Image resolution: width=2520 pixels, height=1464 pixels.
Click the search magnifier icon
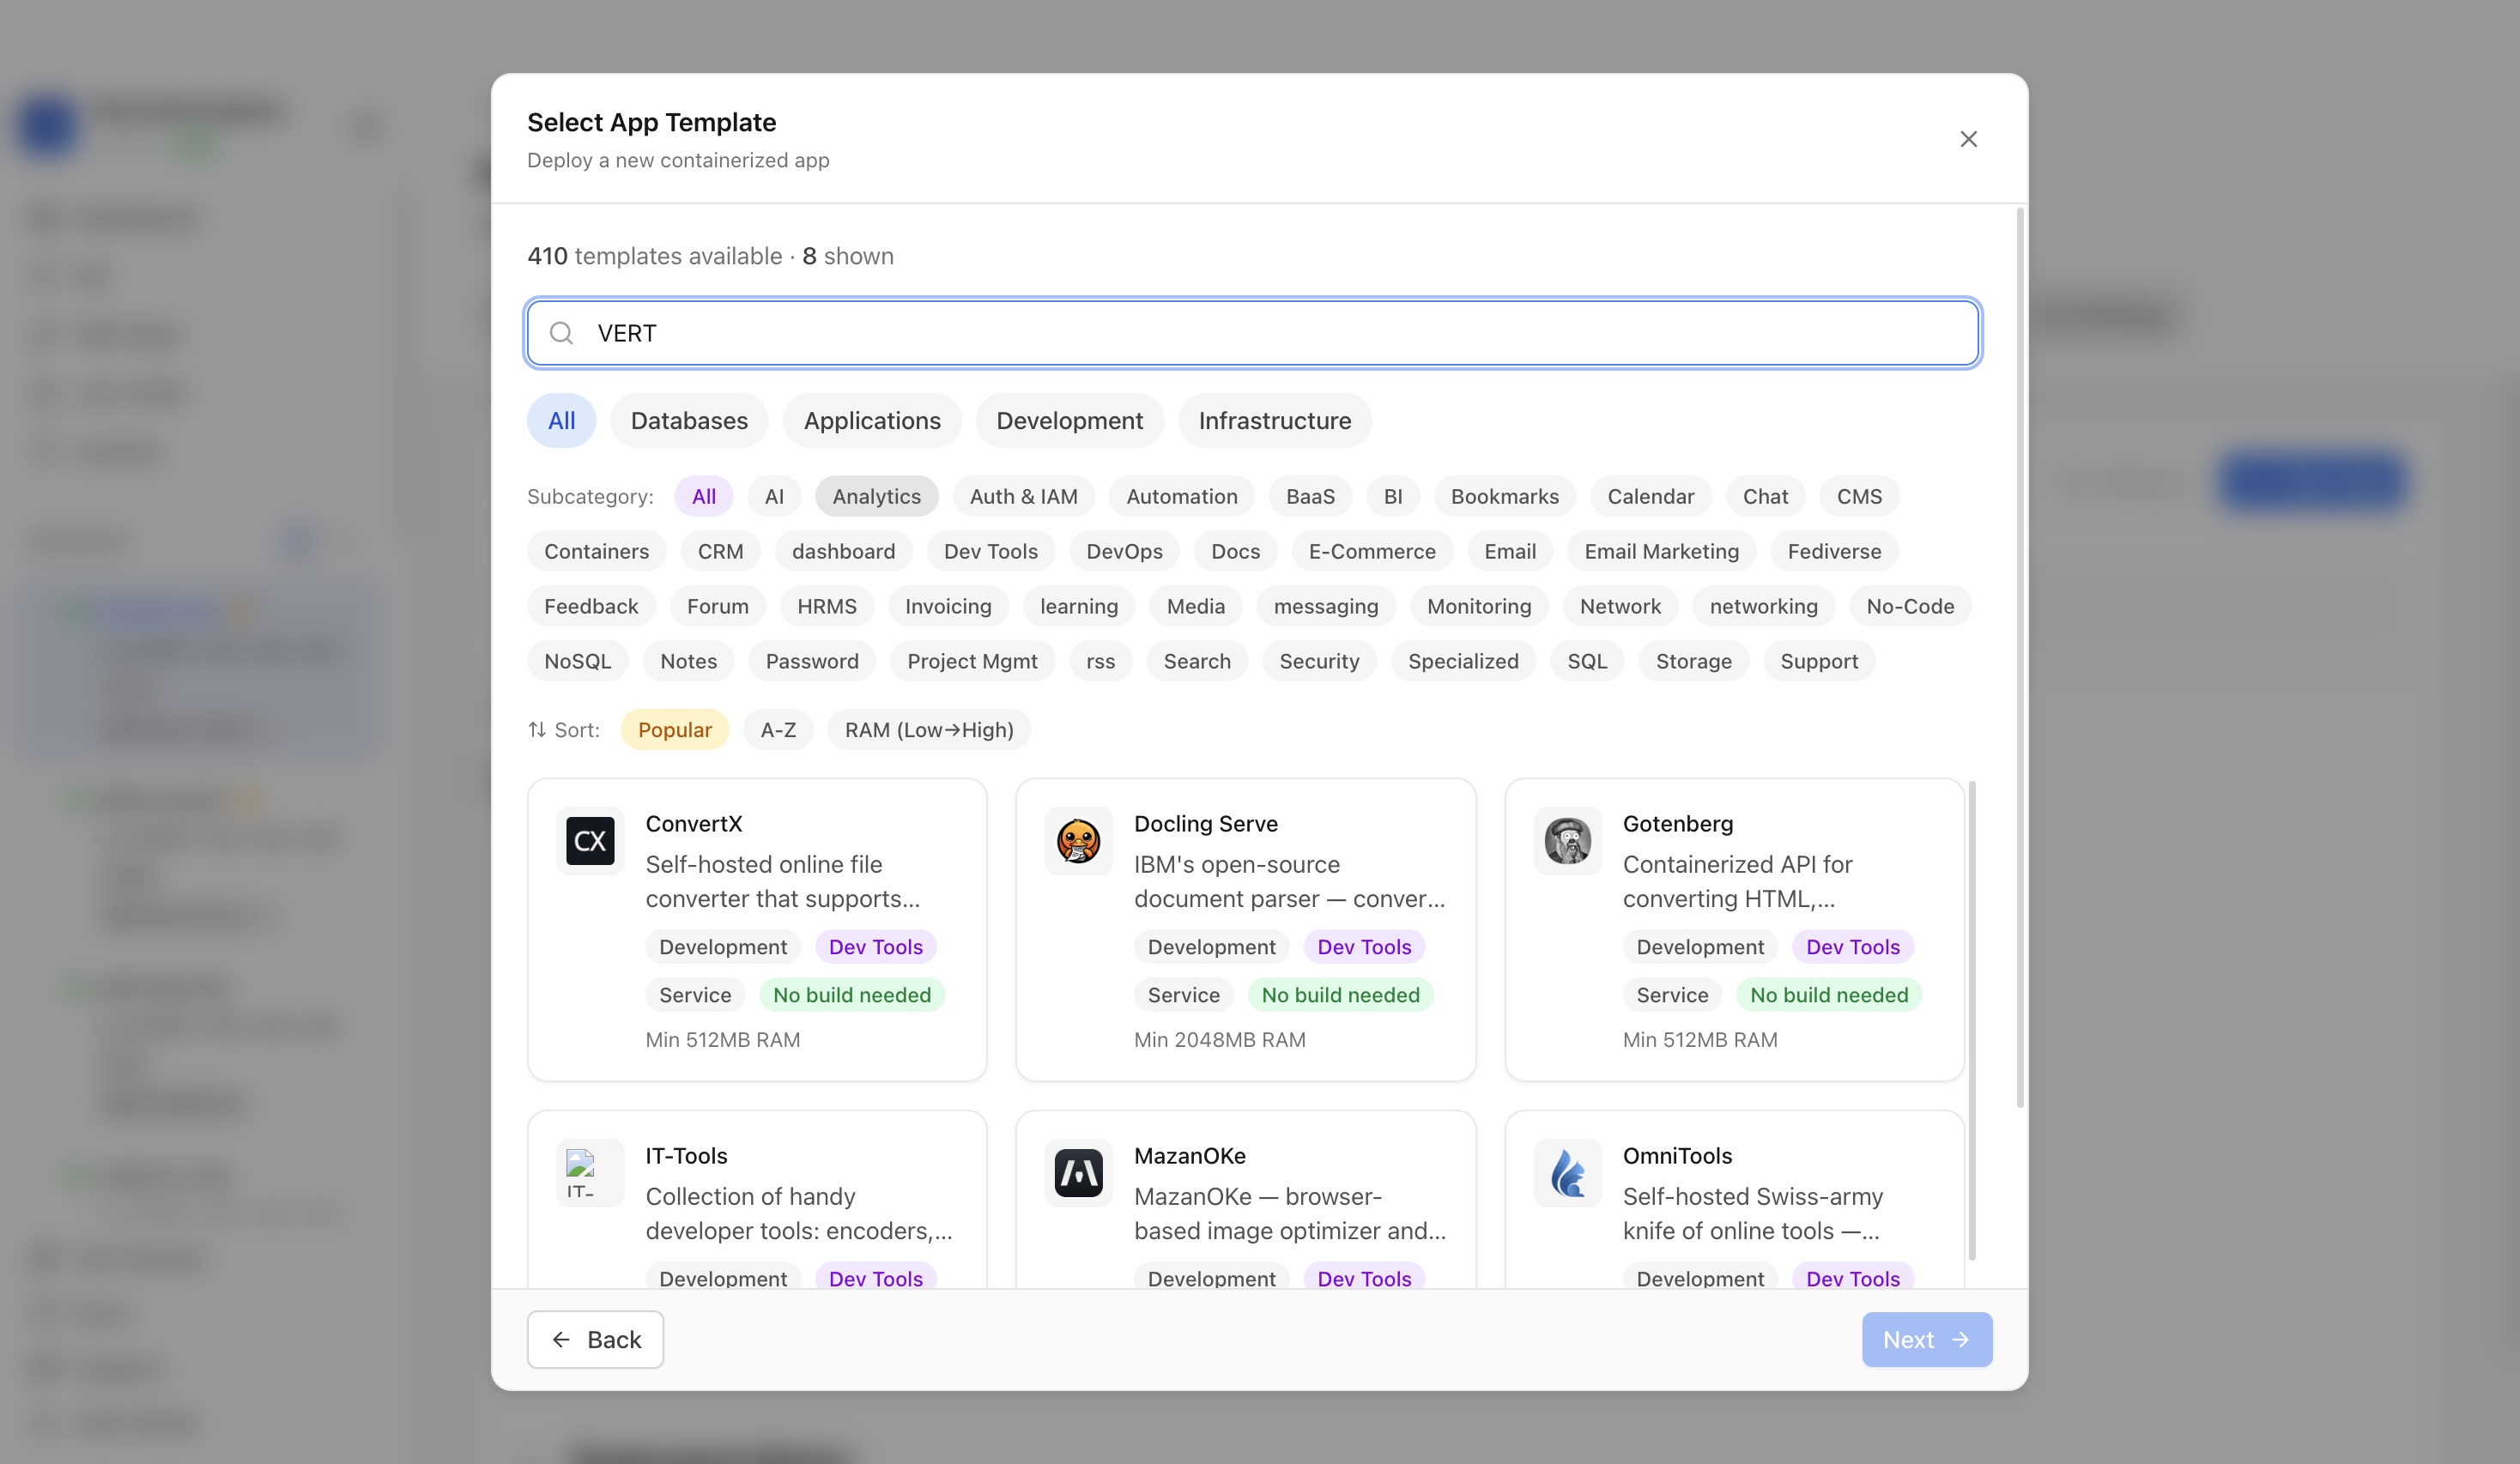[x=562, y=333]
